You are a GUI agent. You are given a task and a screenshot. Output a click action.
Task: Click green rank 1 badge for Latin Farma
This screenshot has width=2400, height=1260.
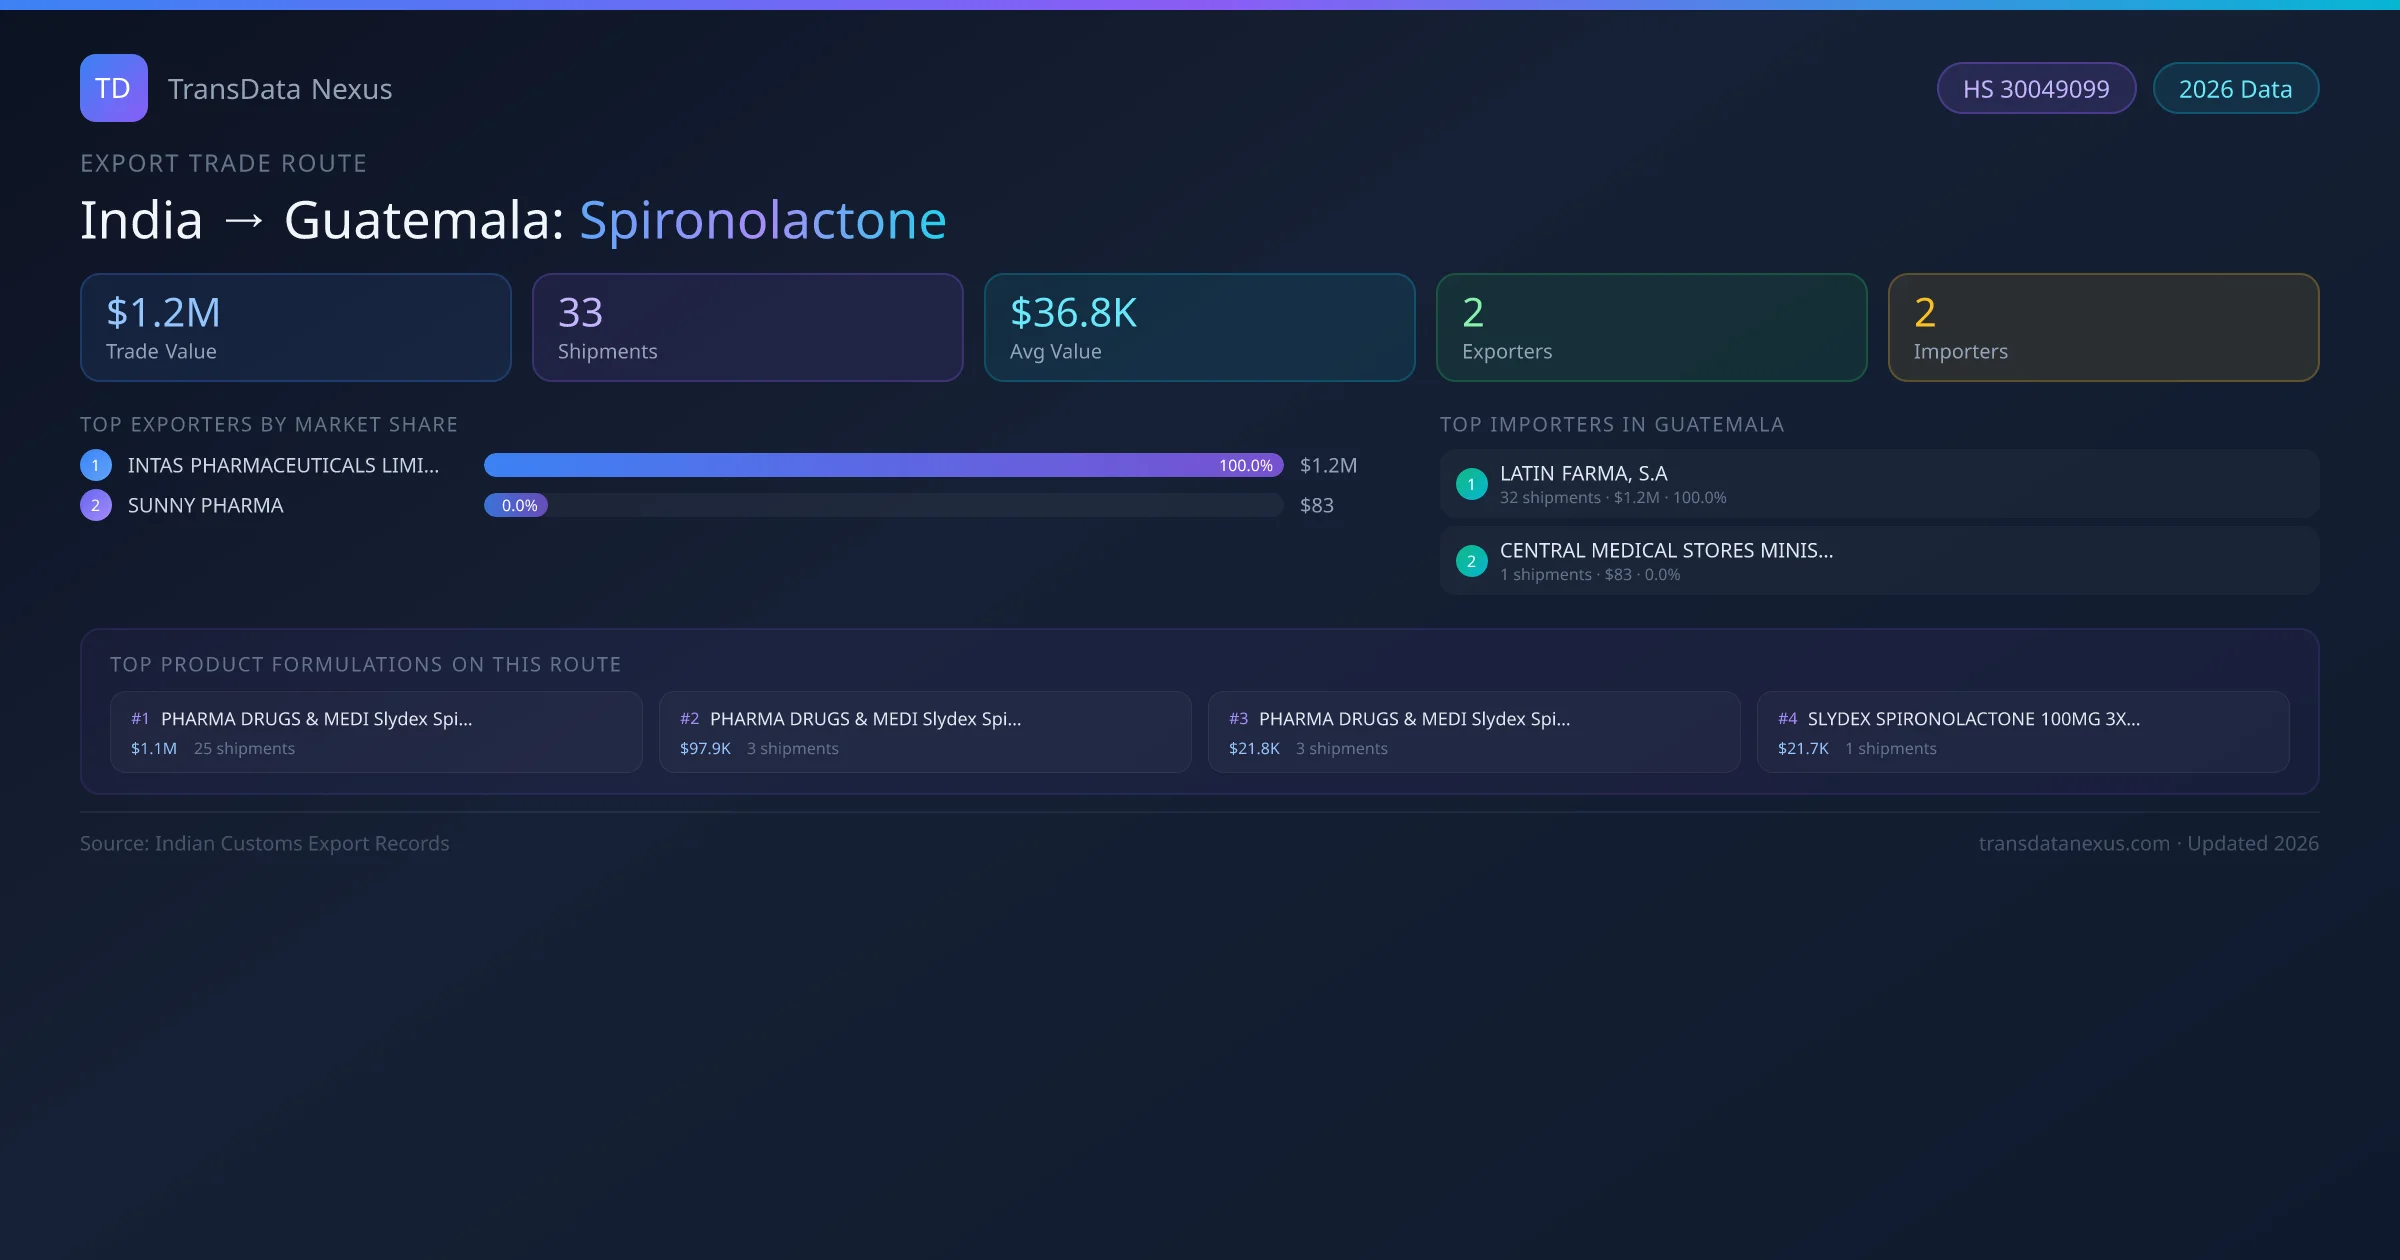pyautogui.click(x=1471, y=484)
